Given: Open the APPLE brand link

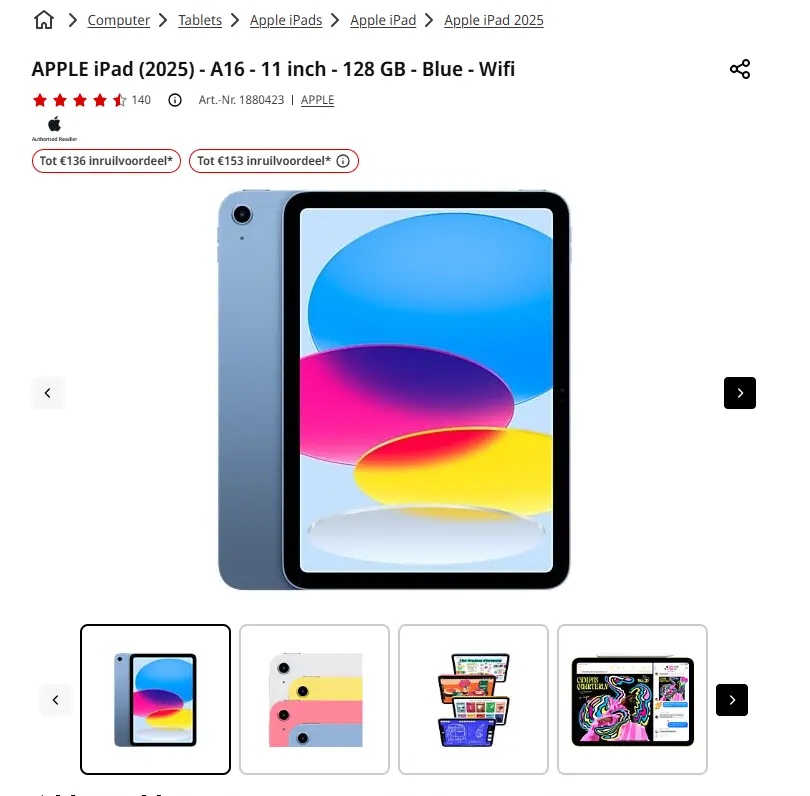Looking at the screenshot, I should click(317, 100).
